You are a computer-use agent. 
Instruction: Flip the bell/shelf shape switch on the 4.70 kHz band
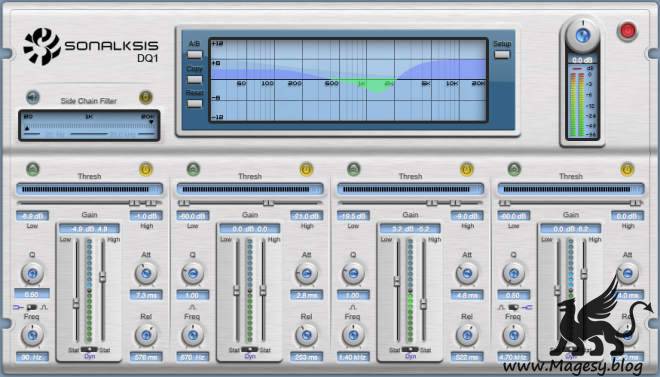coord(514,307)
